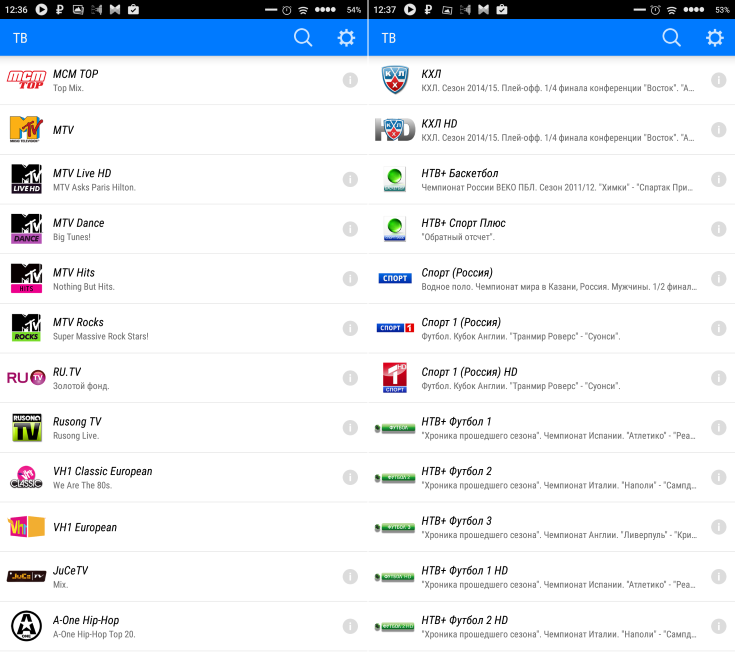The height and width of the screenshot is (653, 735).
Task: Show info for НТВ+ Футбол 3 channel
Action: 719,527
